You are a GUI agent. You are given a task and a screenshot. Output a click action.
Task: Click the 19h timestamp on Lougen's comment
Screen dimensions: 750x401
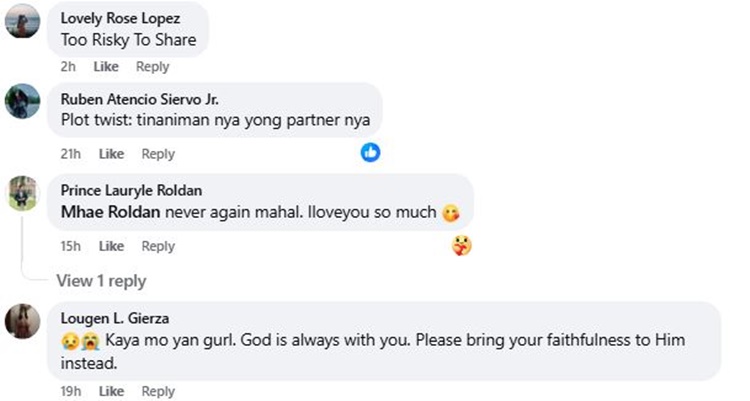(x=70, y=391)
